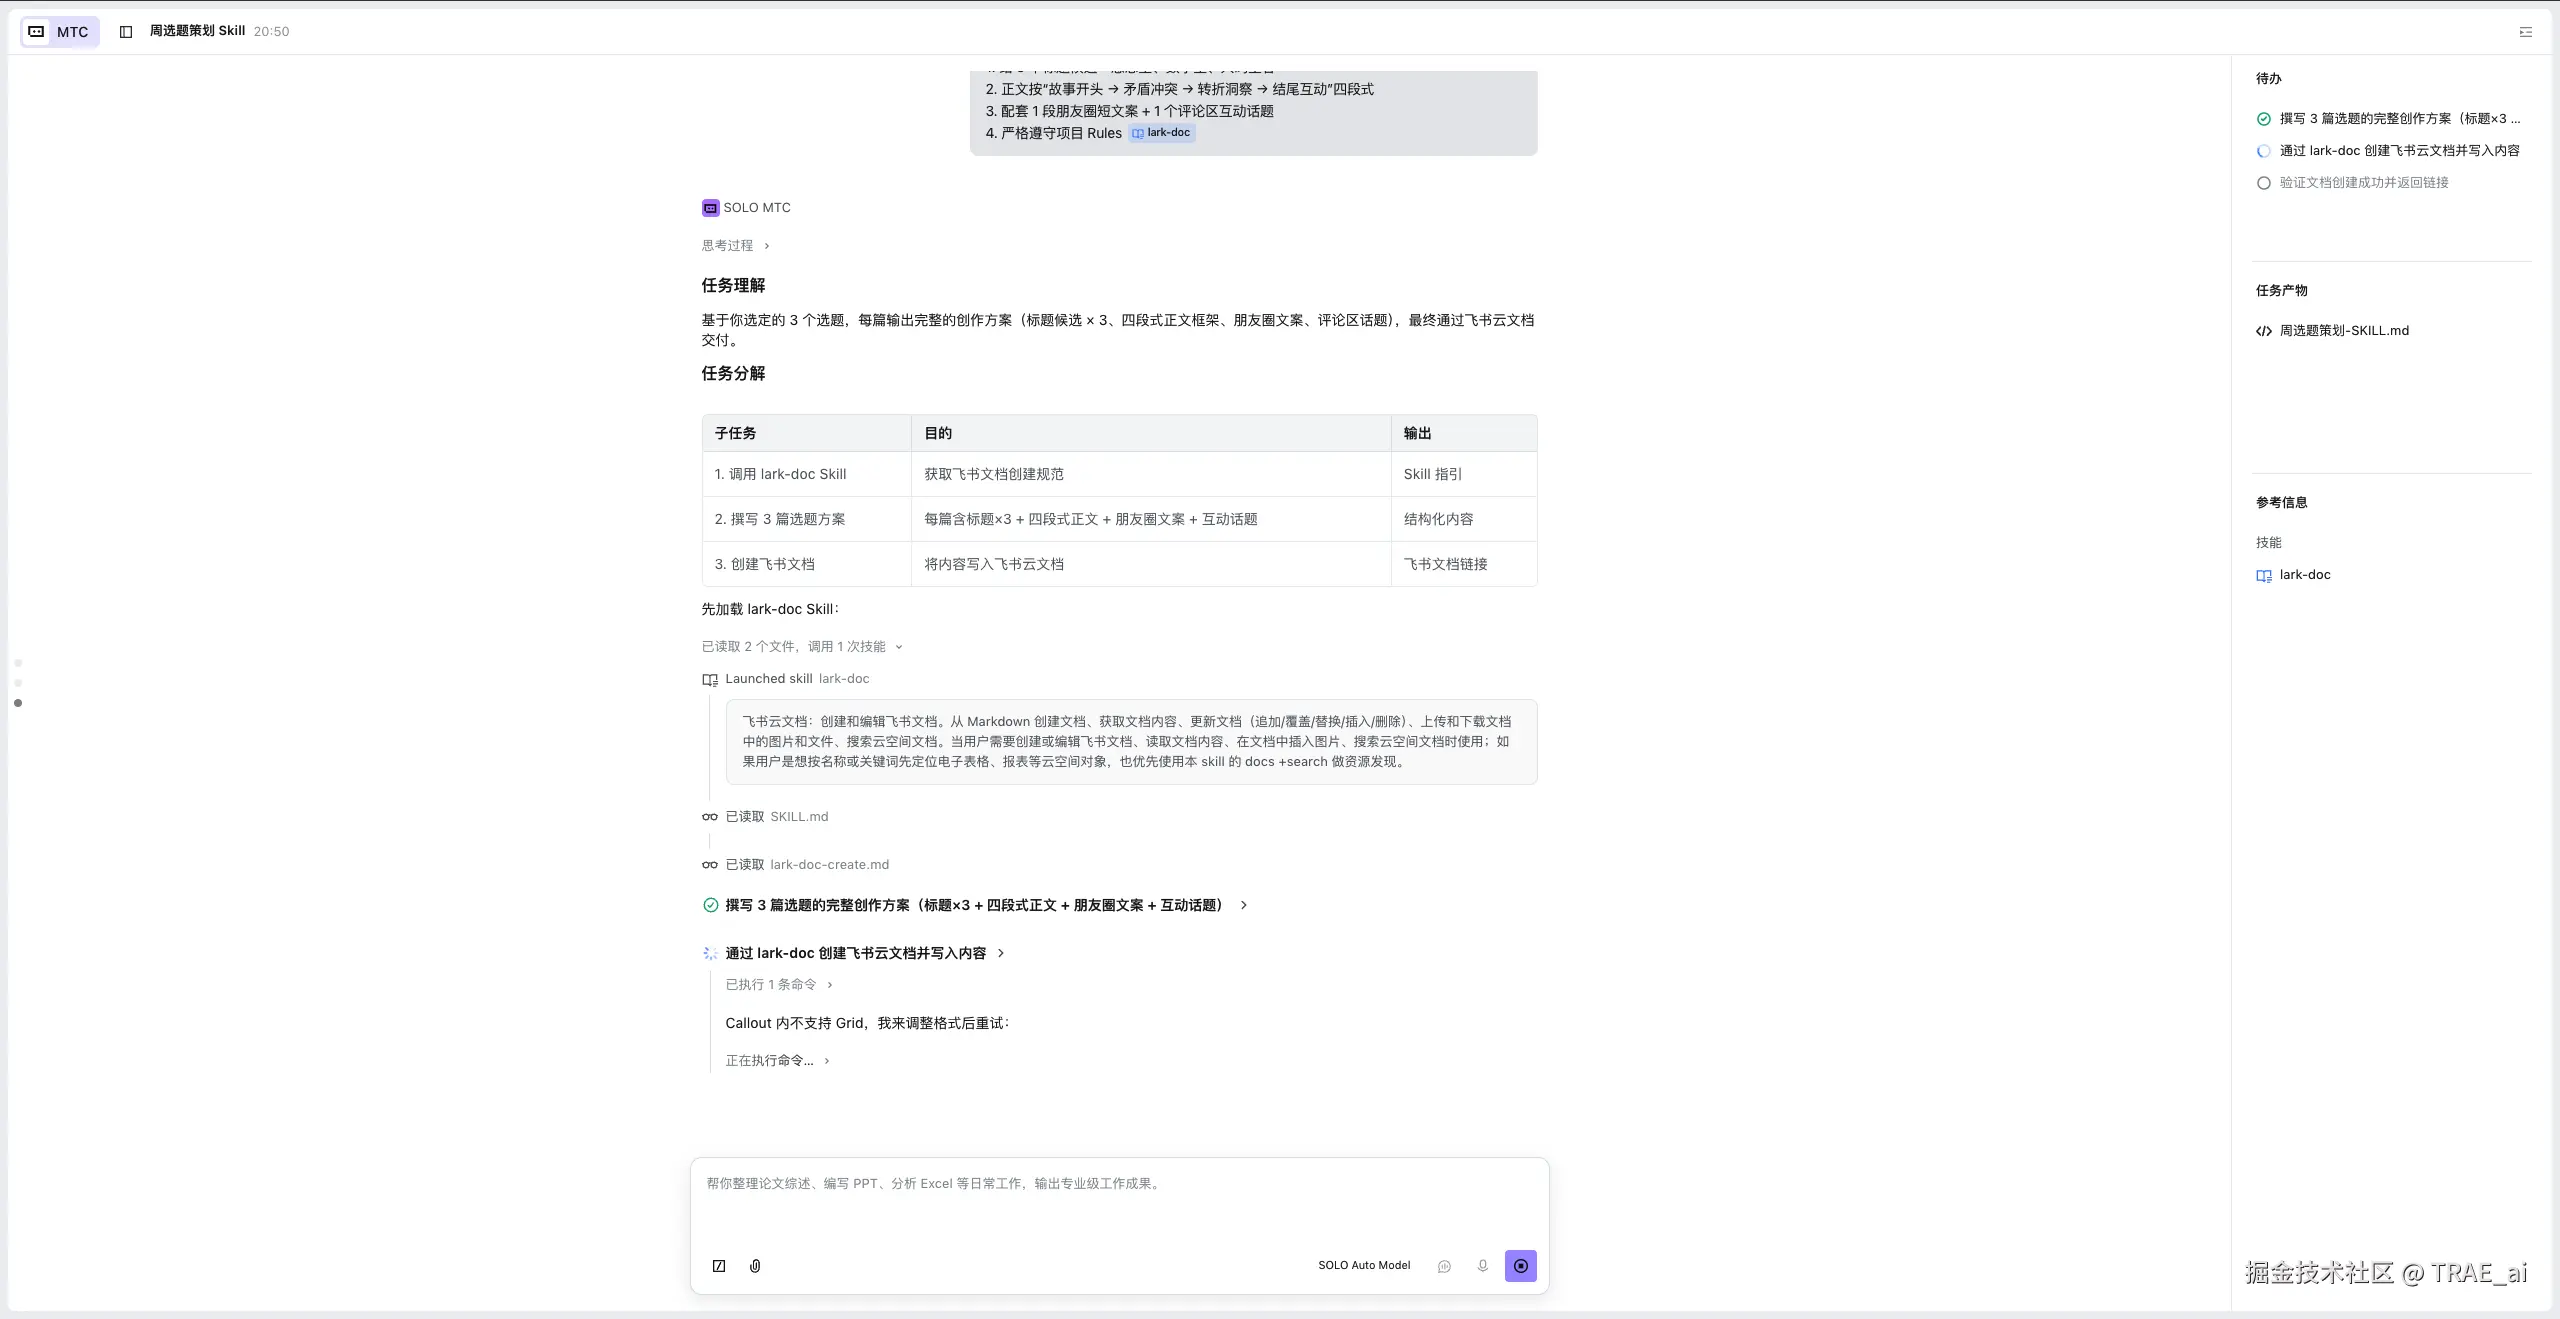Viewport: 2560px width, 1319px height.
Task: Open SOLO Auto Model selector
Action: tap(1364, 1266)
